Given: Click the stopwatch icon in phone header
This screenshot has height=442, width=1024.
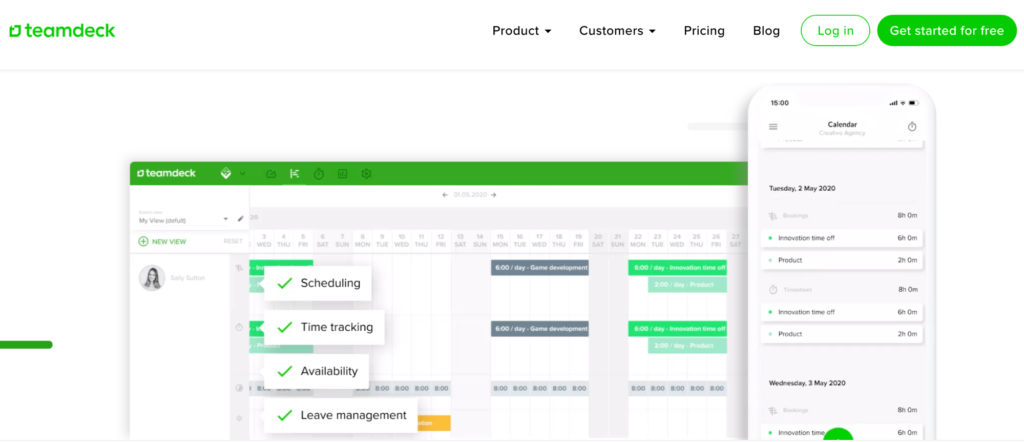Looking at the screenshot, I should pos(912,127).
